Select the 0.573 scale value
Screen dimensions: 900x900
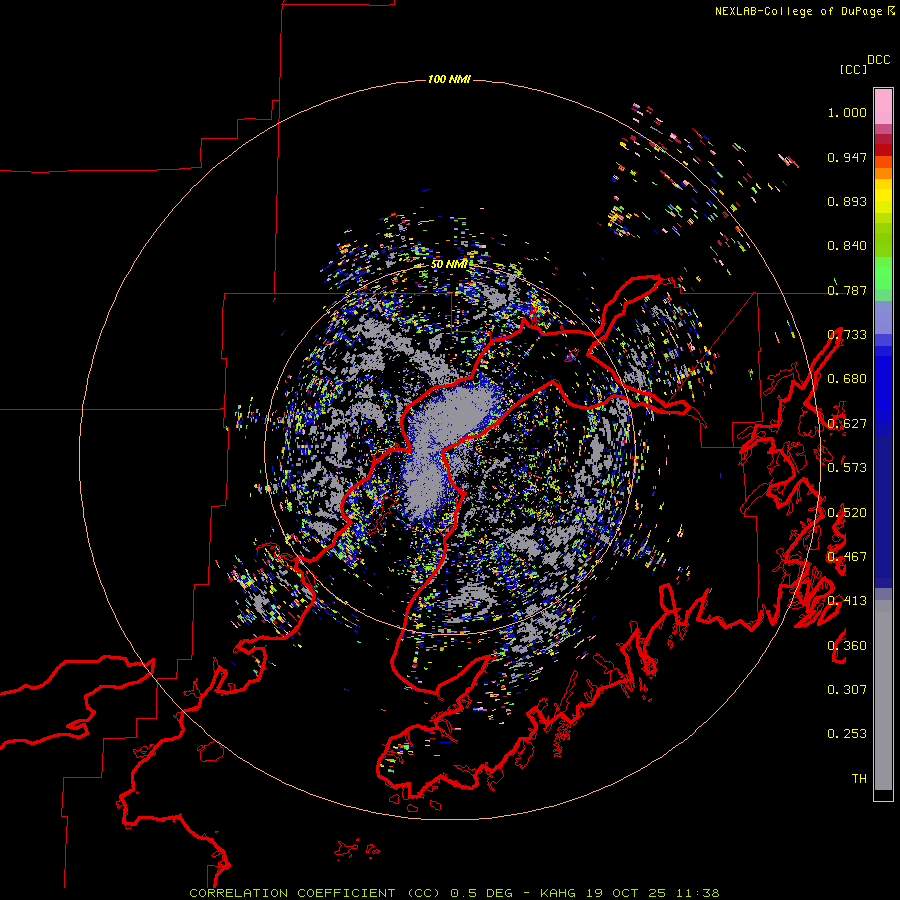coord(847,468)
